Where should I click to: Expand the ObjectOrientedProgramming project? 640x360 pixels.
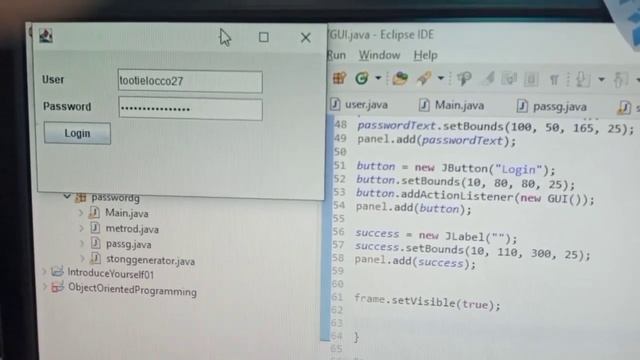(45, 287)
